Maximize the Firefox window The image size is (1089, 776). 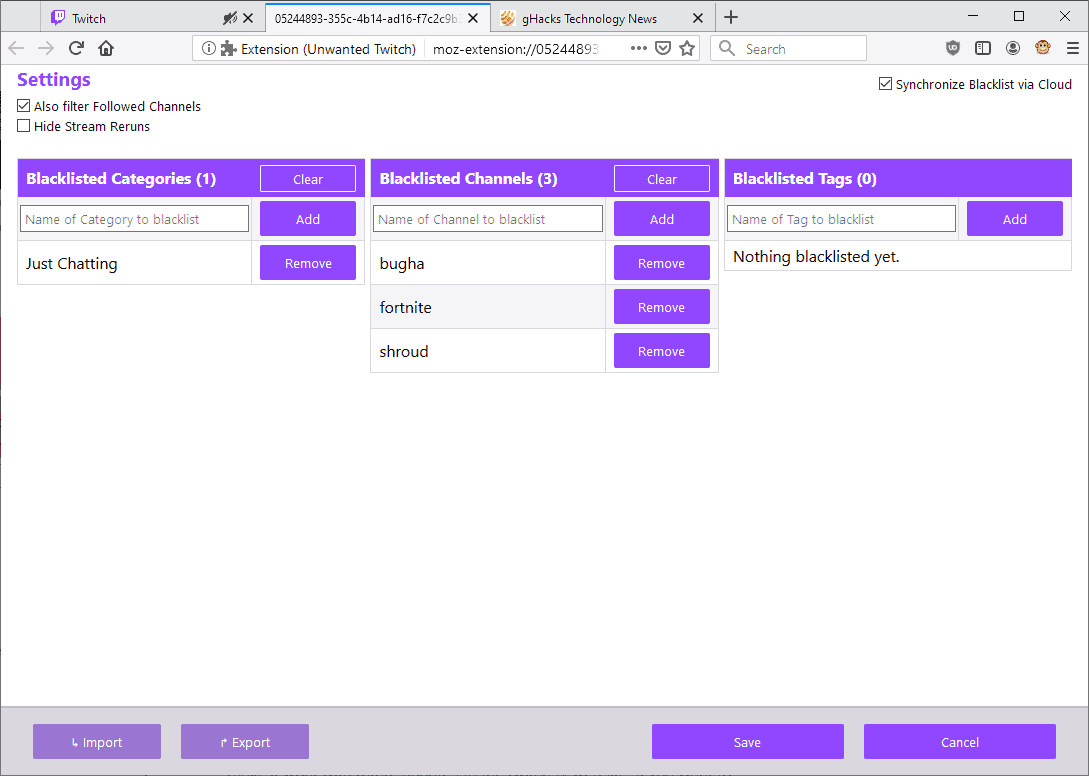click(1019, 16)
